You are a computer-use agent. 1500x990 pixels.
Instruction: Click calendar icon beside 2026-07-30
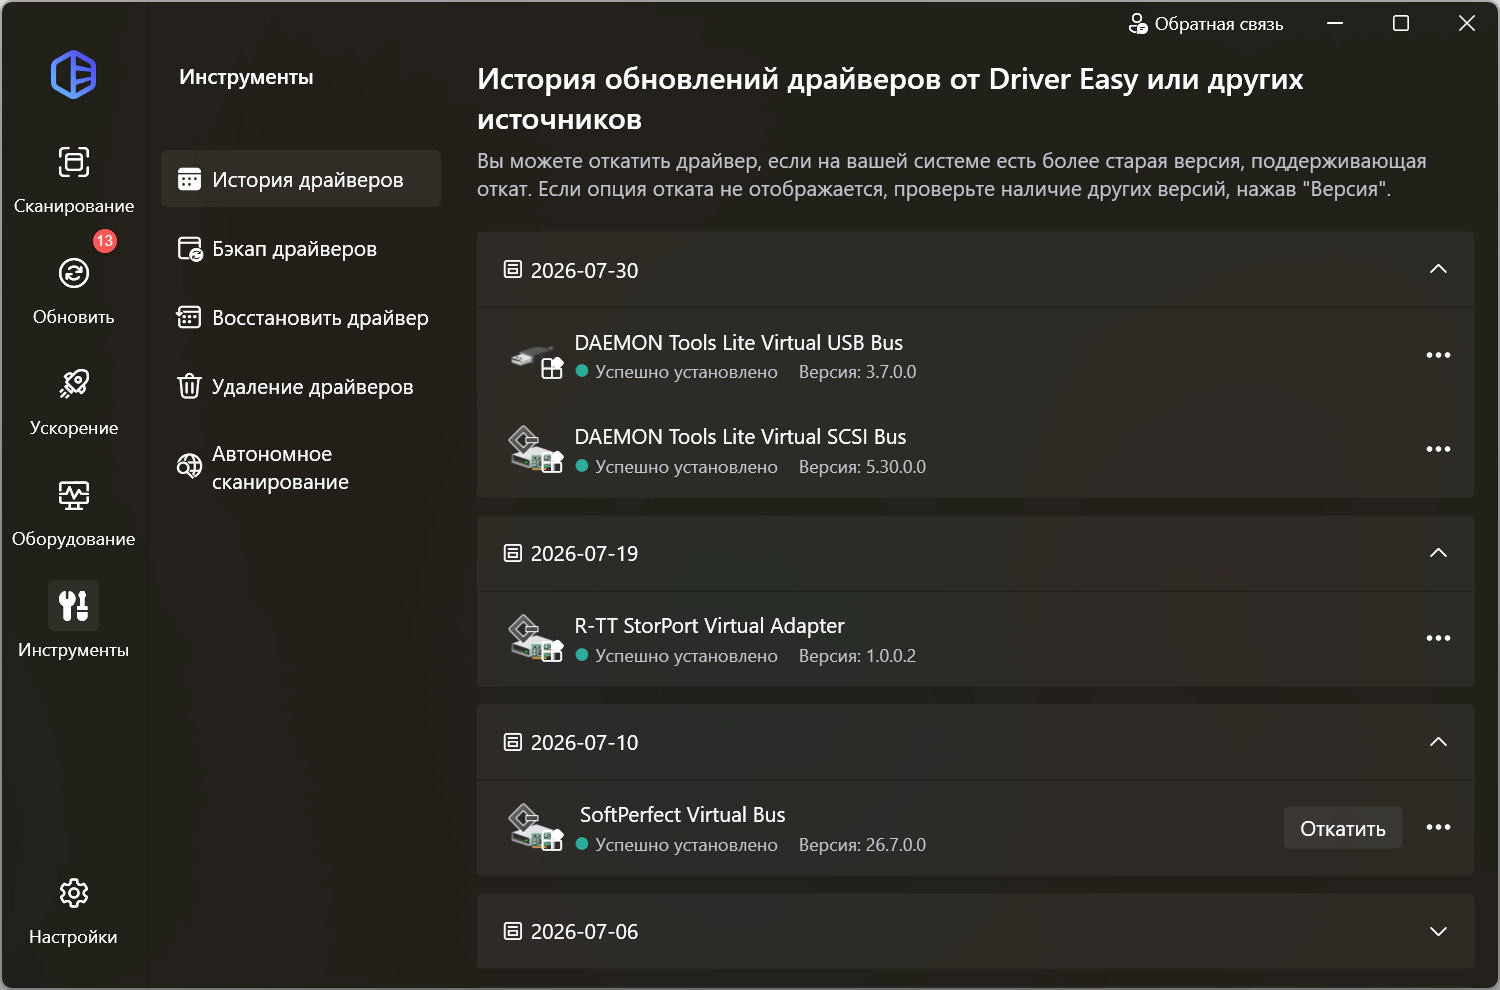[513, 269]
